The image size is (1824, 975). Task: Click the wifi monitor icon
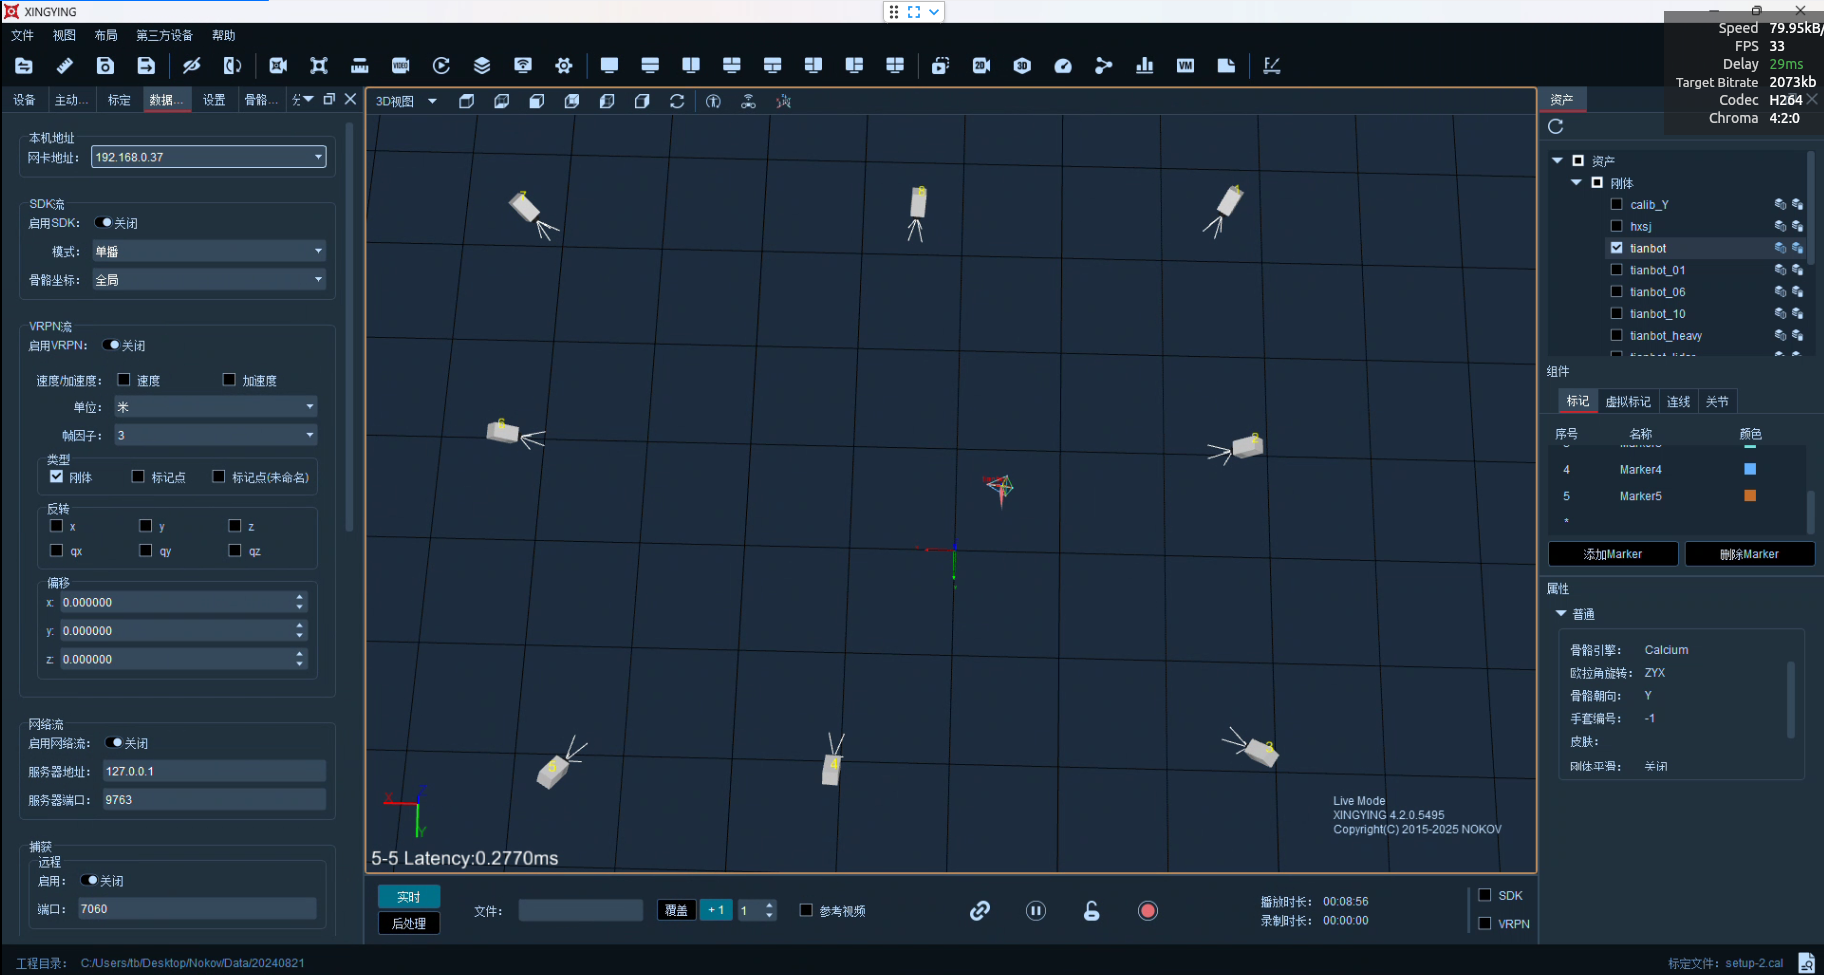[x=523, y=66]
